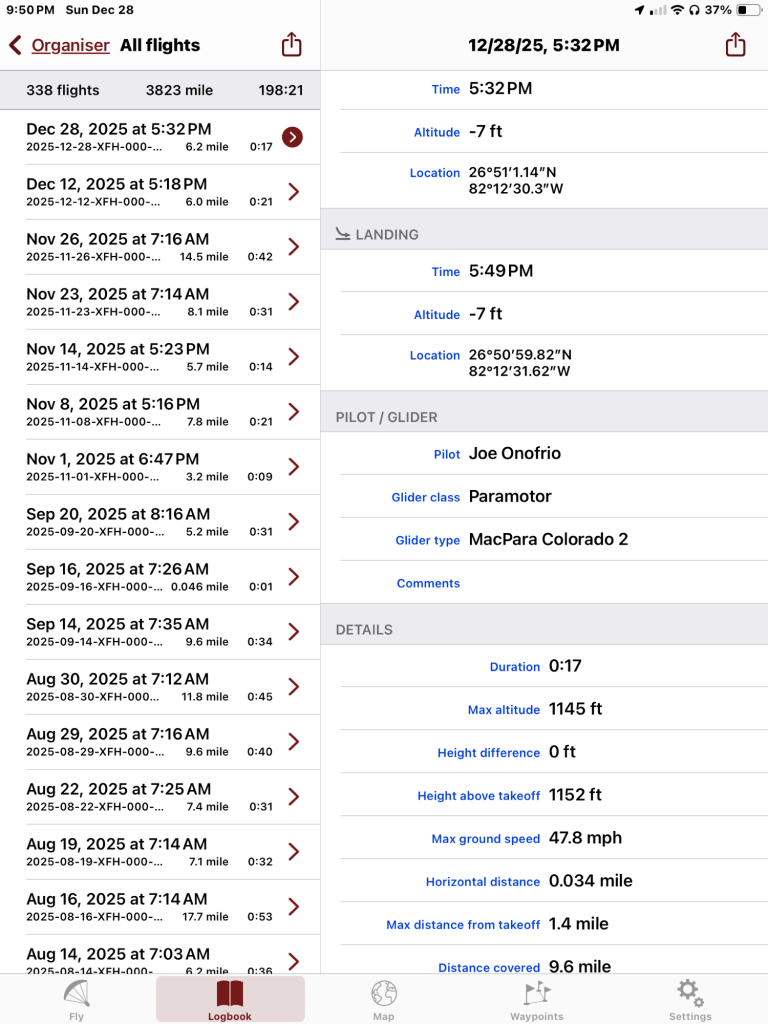The height and width of the screenshot is (1024, 768).
Task: Edit the Pilot name Joe Onofrio field
Action: (x=515, y=453)
